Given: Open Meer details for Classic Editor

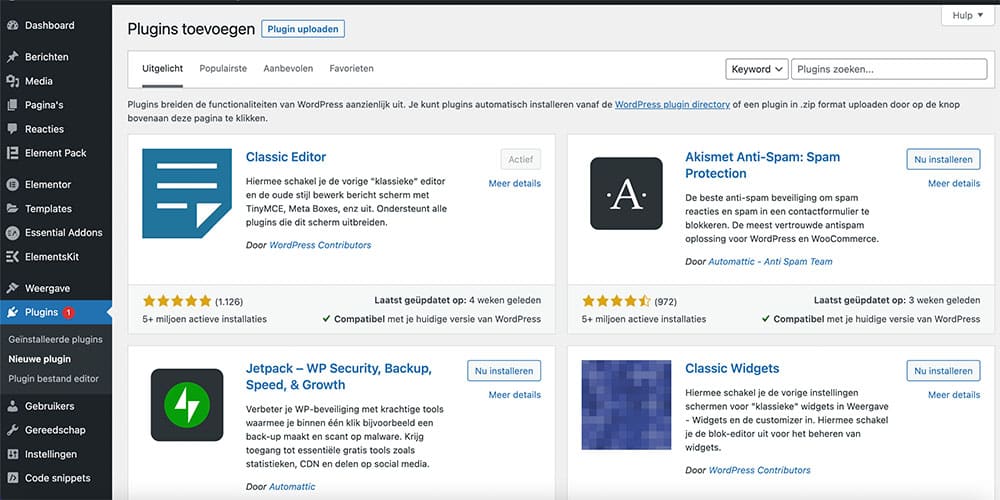Looking at the screenshot, I should point(515,184).
